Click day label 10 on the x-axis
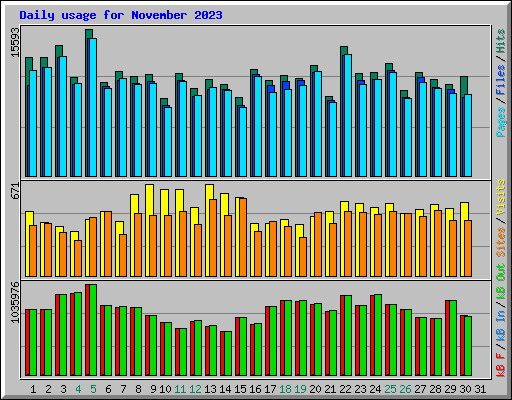This screenshot has width=512, height=400. coord(165,389)
